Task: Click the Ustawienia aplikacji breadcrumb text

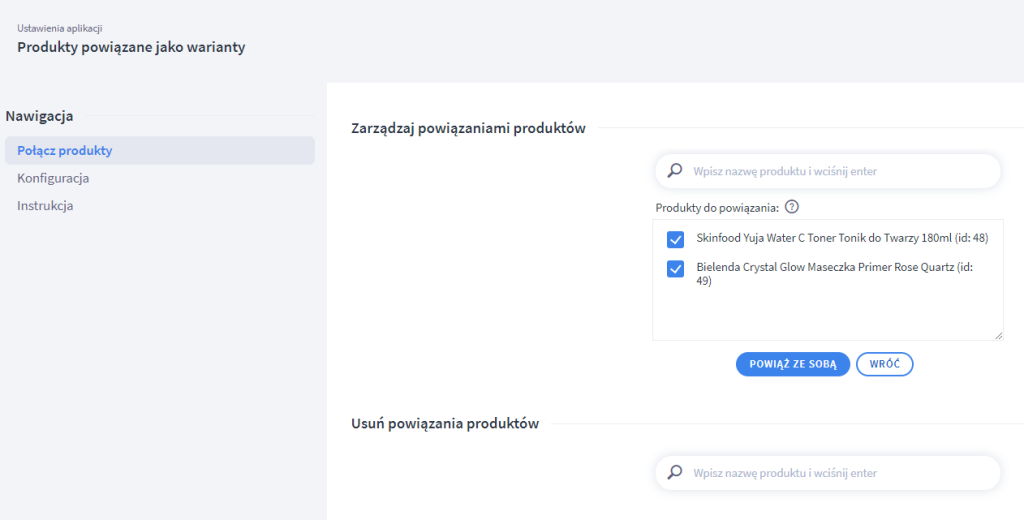Action: click(59, 28)
